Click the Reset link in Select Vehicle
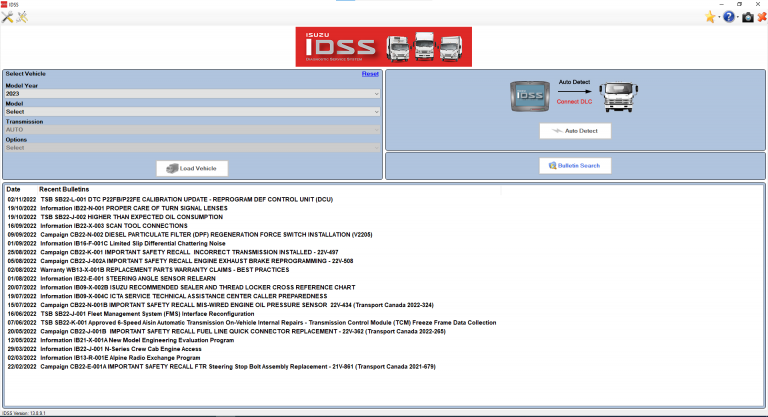Screen dimensions: 768x417 tap(370, 74)
